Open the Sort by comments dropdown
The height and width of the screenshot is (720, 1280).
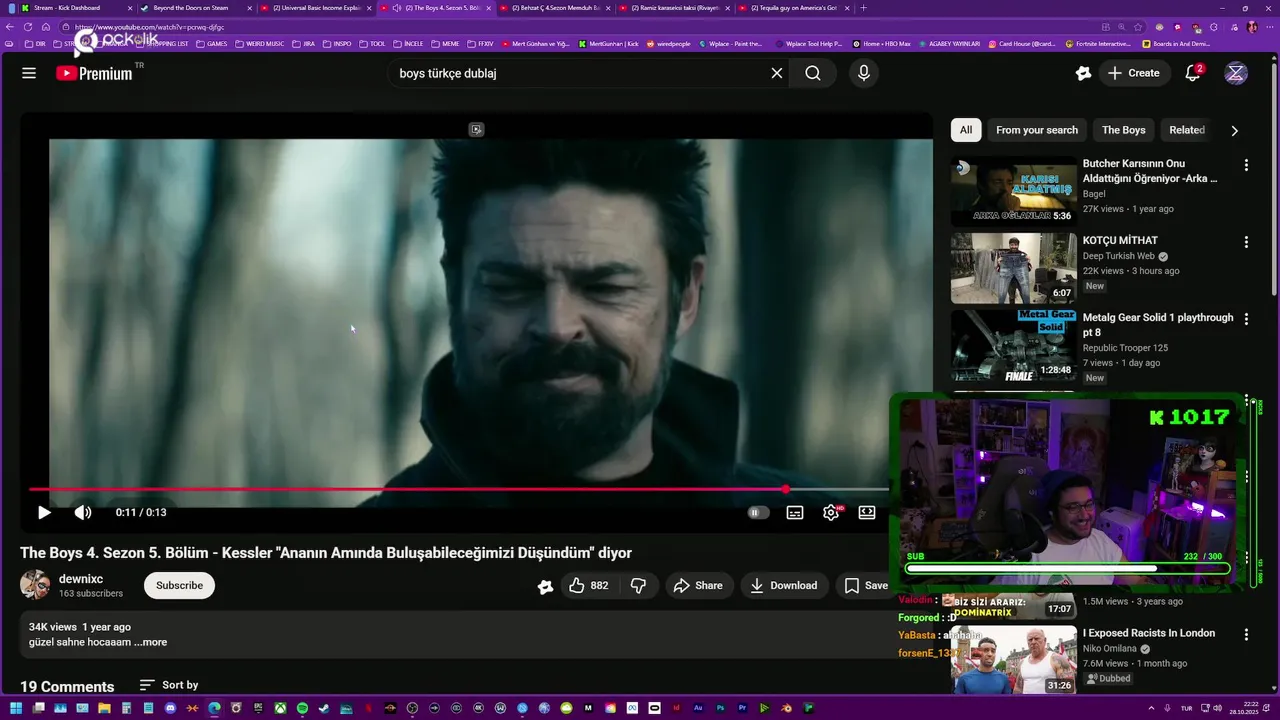point(169,685)
